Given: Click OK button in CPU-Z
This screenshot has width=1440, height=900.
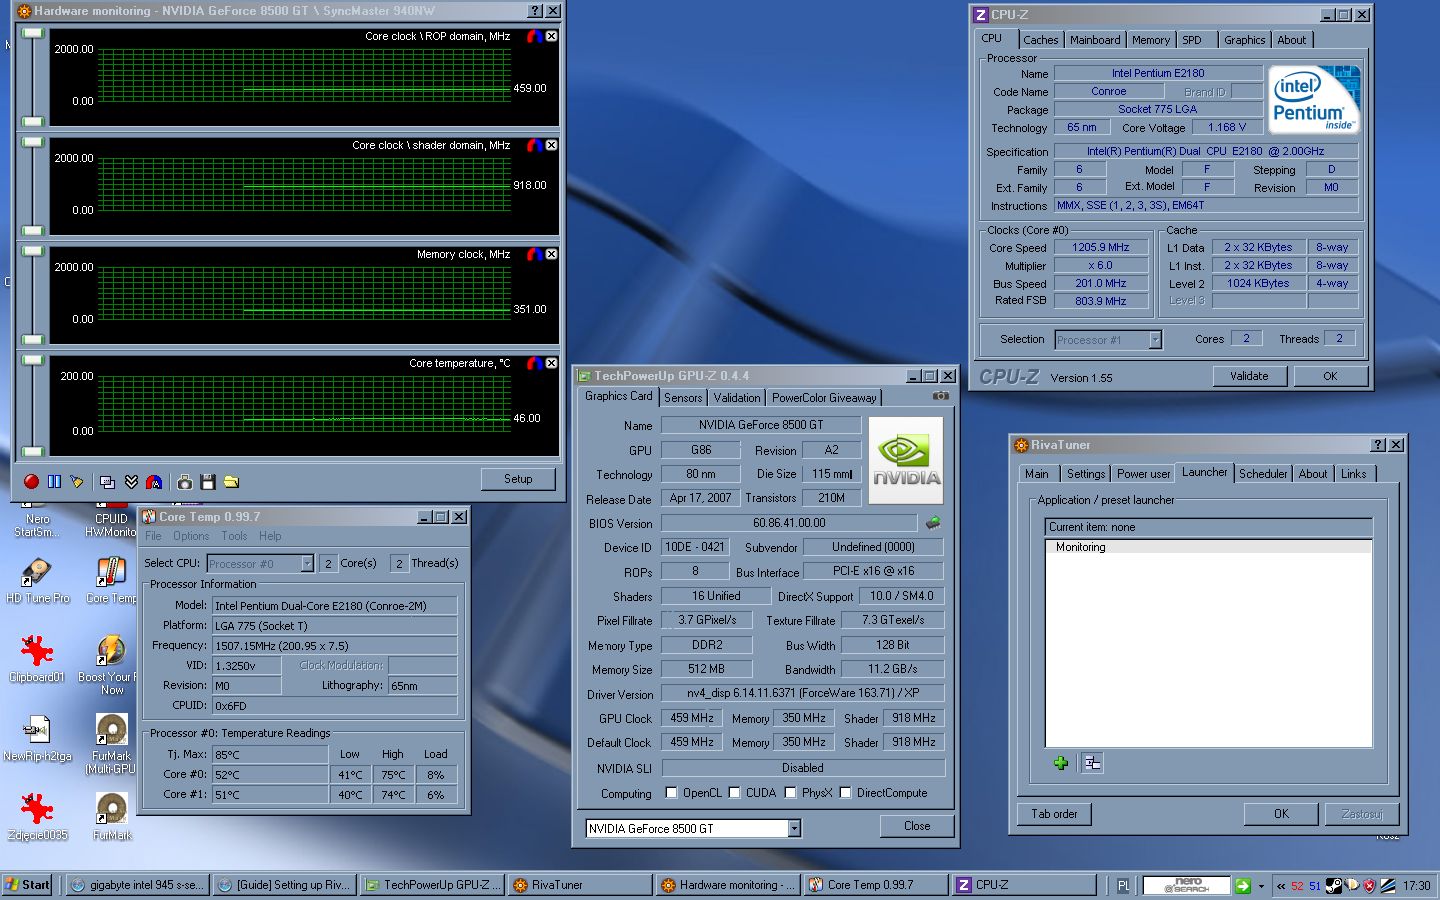Looking at the screenshot, I should tap(1330, 376).
